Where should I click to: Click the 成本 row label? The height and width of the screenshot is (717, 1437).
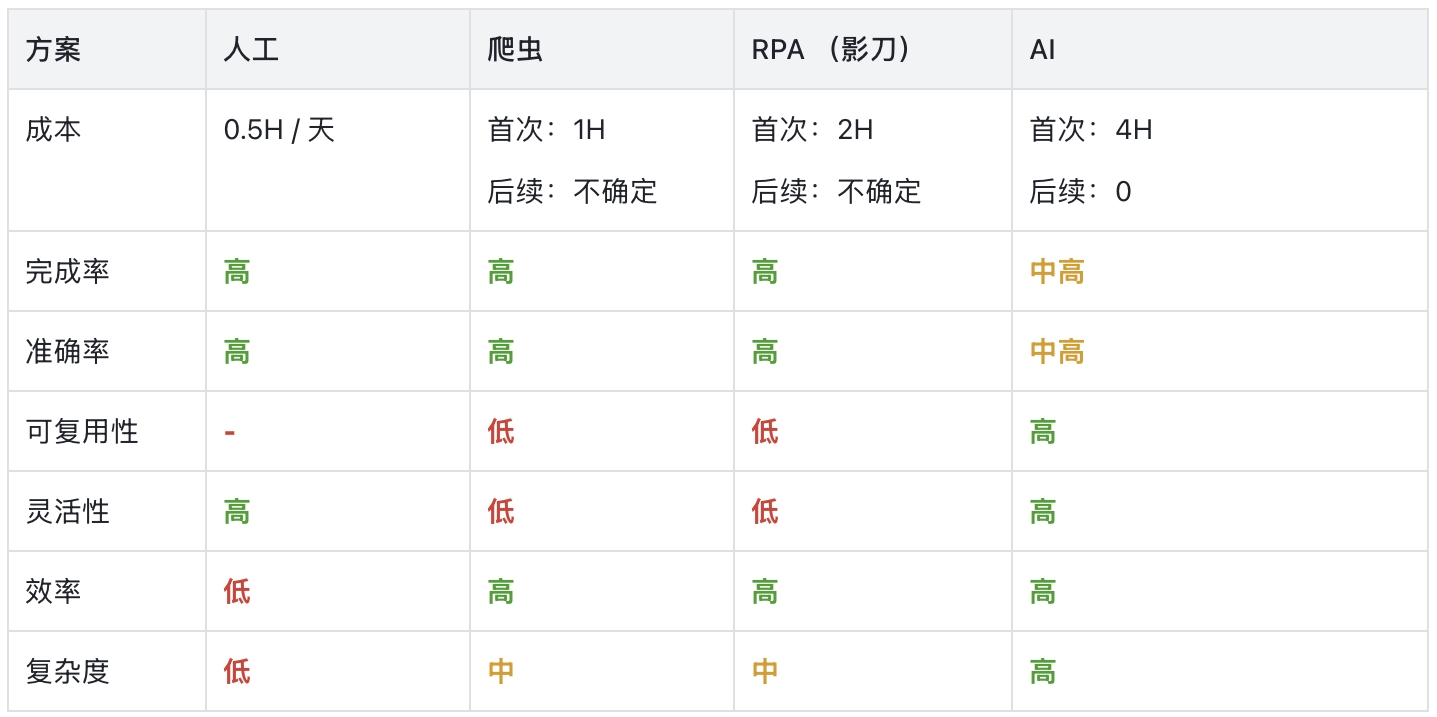point(53,130)
